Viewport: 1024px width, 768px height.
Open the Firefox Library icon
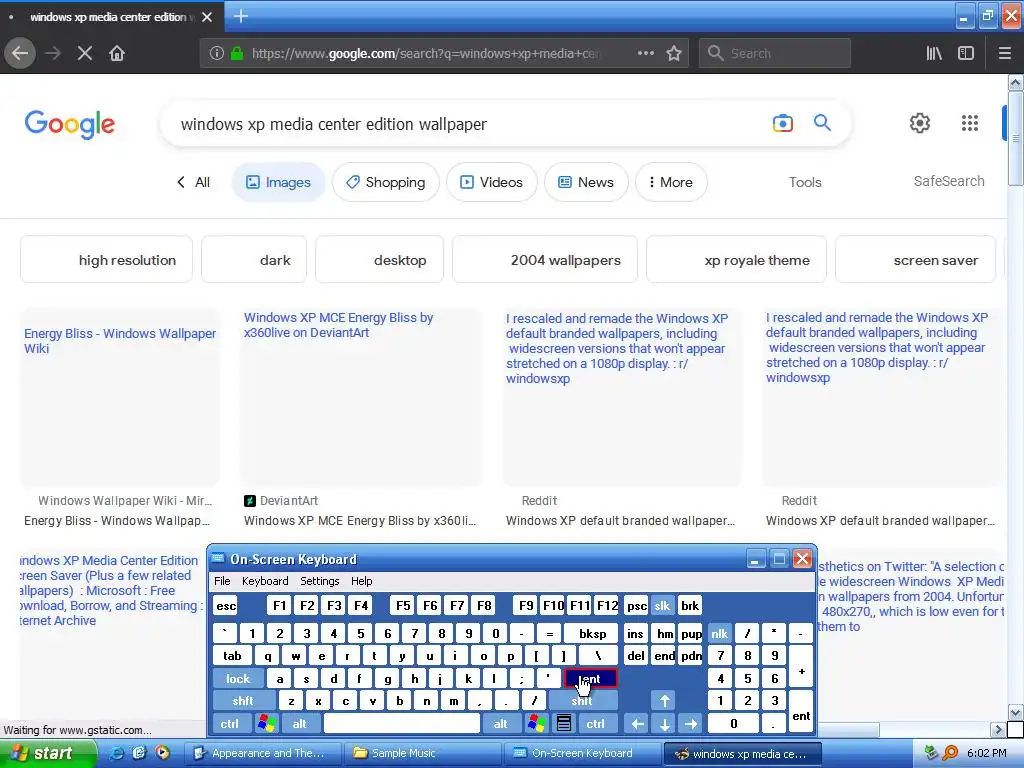pos(934,53)
